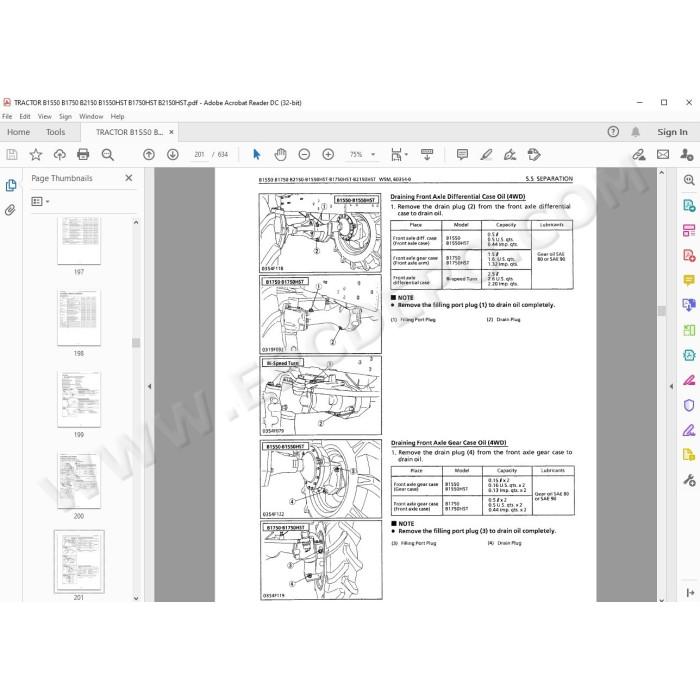This screenshot has width=700, height=700.
Task: Click the page number field 201
Action: point(199,154)
